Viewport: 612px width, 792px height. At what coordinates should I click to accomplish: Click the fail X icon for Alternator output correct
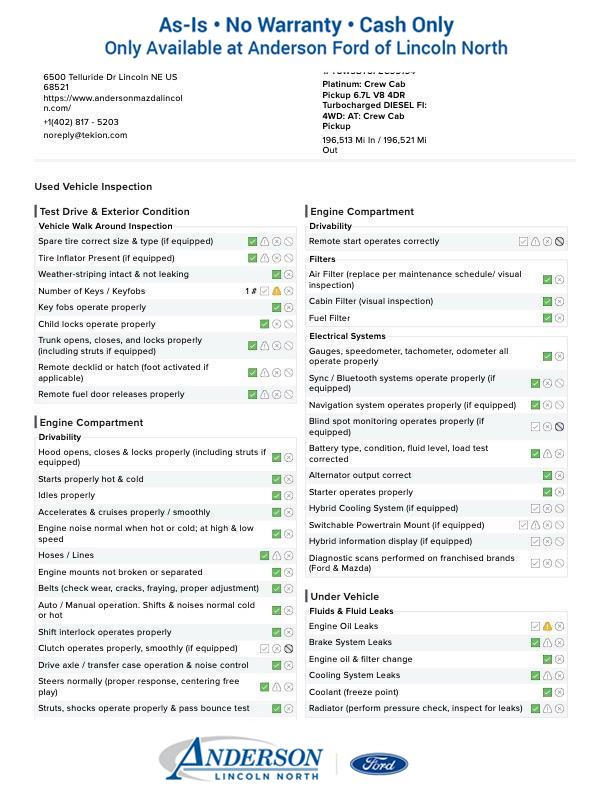click(559, 476)
